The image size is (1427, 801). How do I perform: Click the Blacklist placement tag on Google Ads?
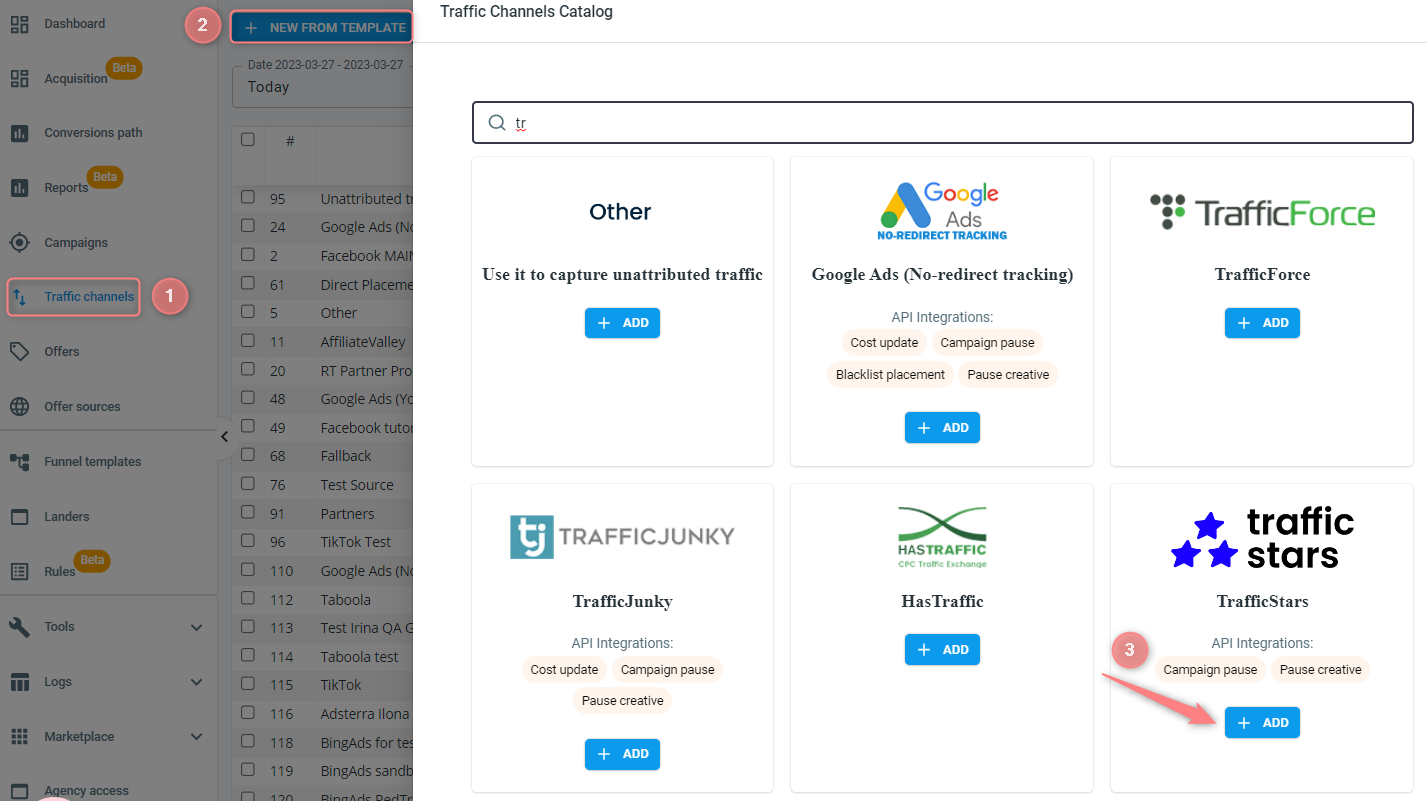pyautogui.click(x=890, y=374)
